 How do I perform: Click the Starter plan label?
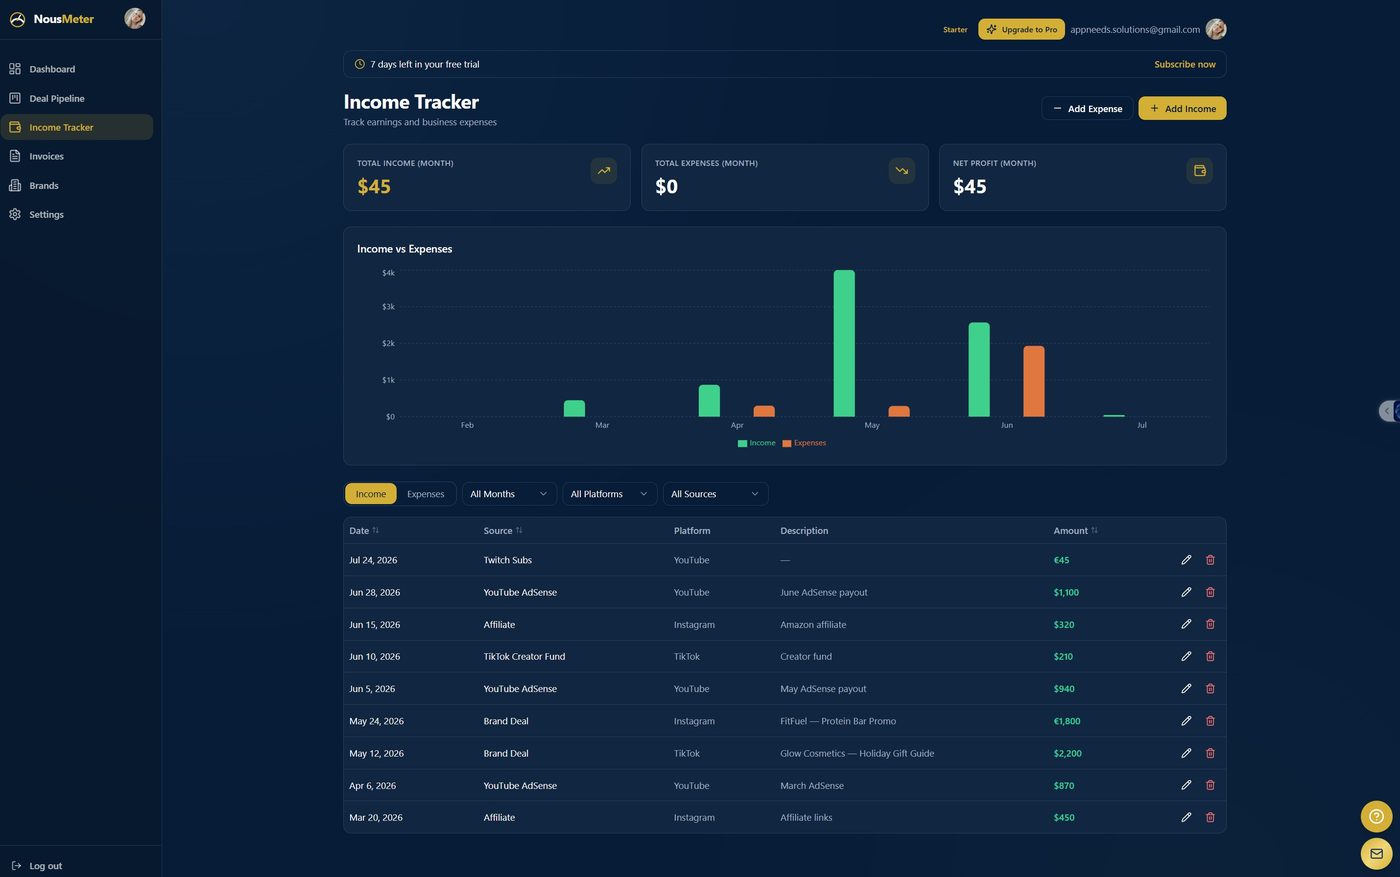955,29
